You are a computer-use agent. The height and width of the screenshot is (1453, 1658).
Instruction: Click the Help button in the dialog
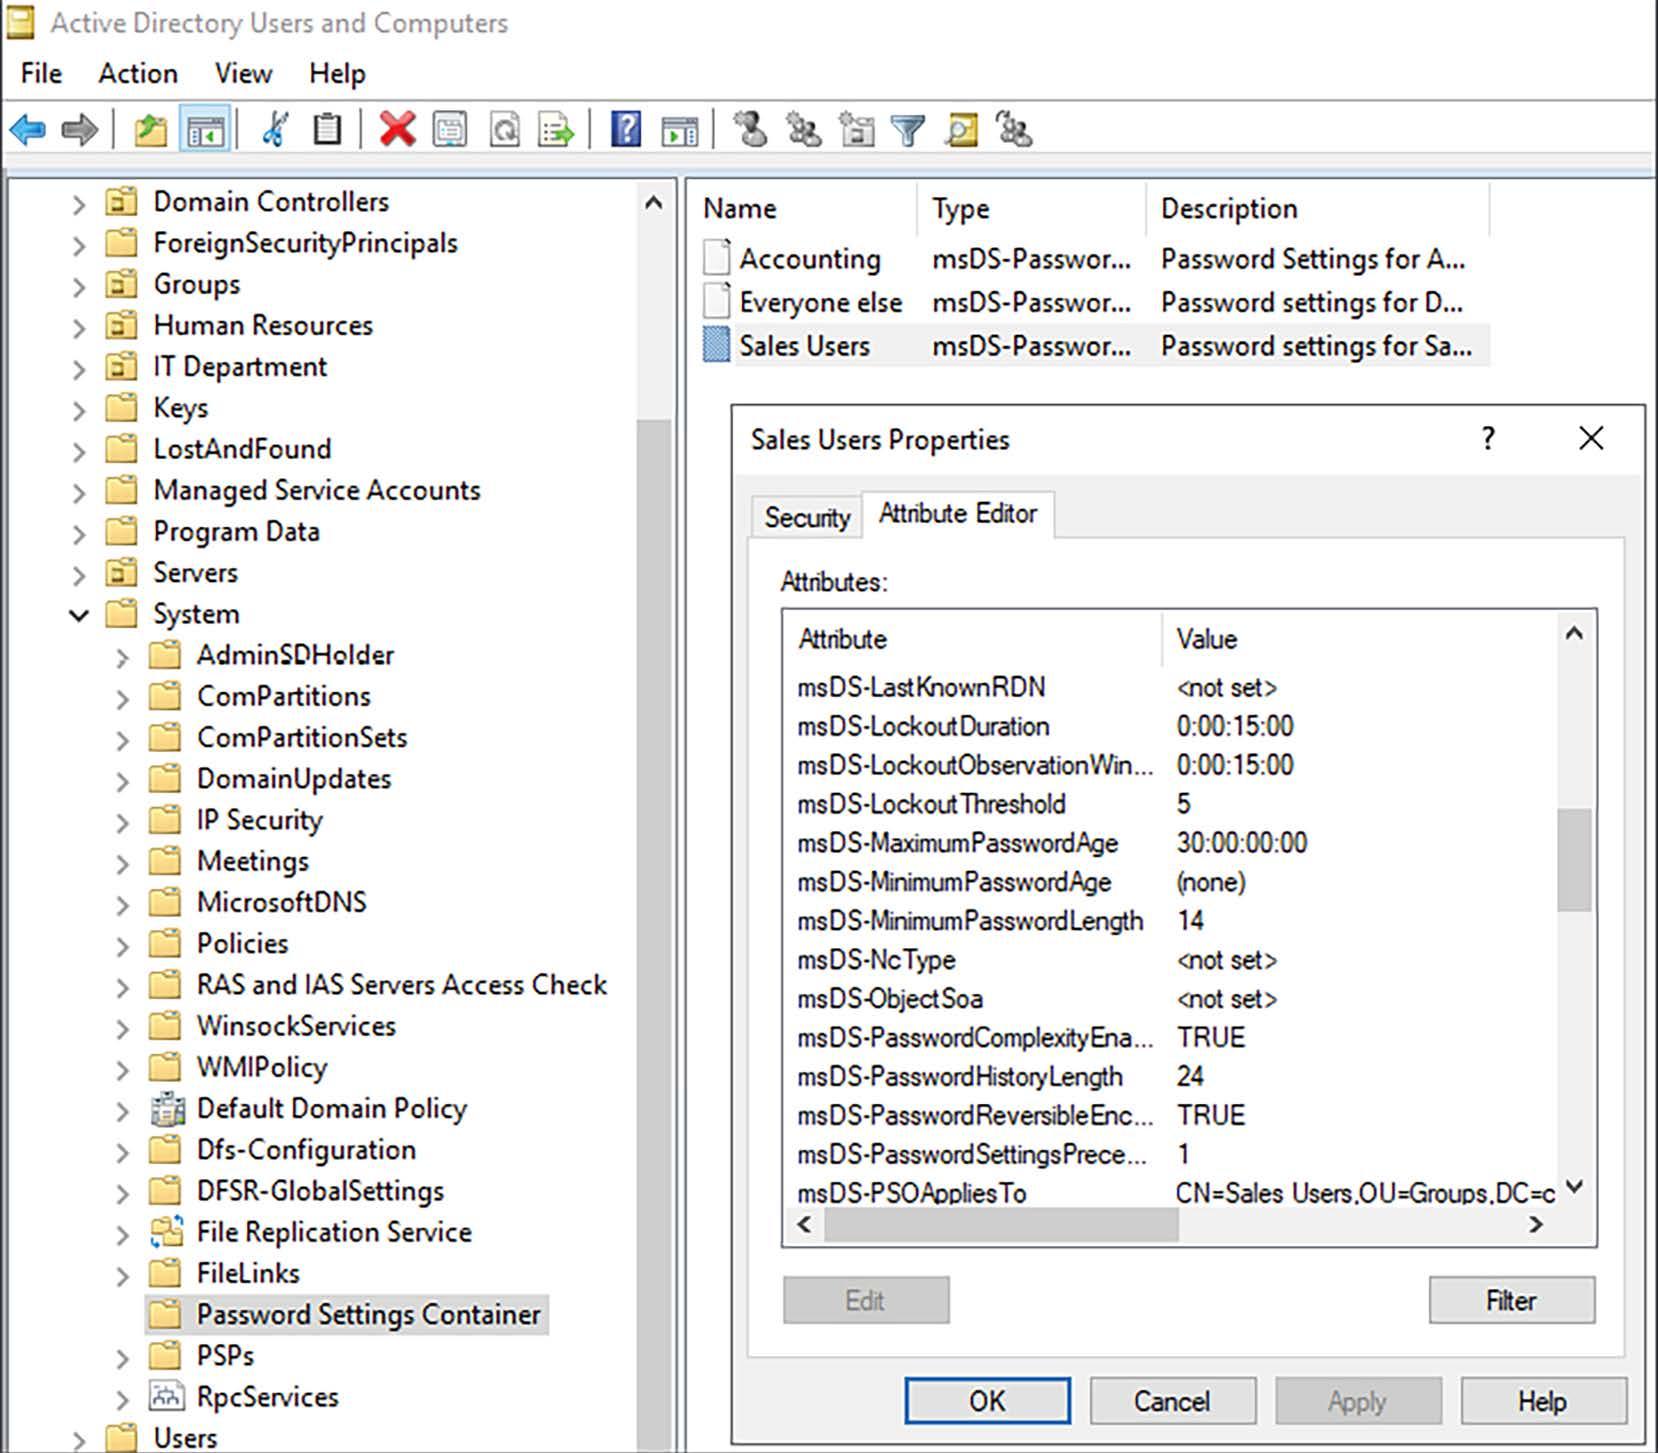[1542, 1400]
